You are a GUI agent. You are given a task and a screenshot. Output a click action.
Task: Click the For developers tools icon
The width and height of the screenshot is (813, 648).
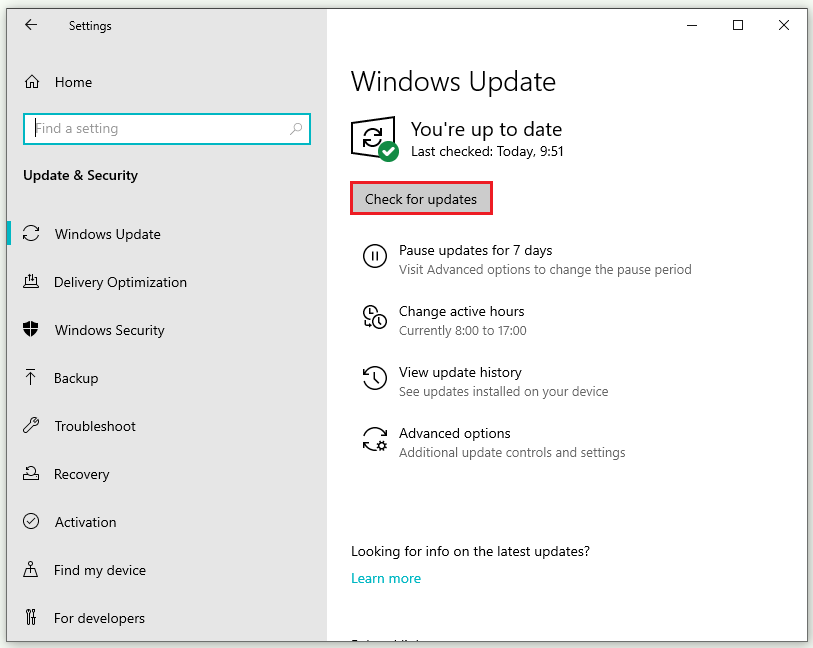click(x=31, y=617)
